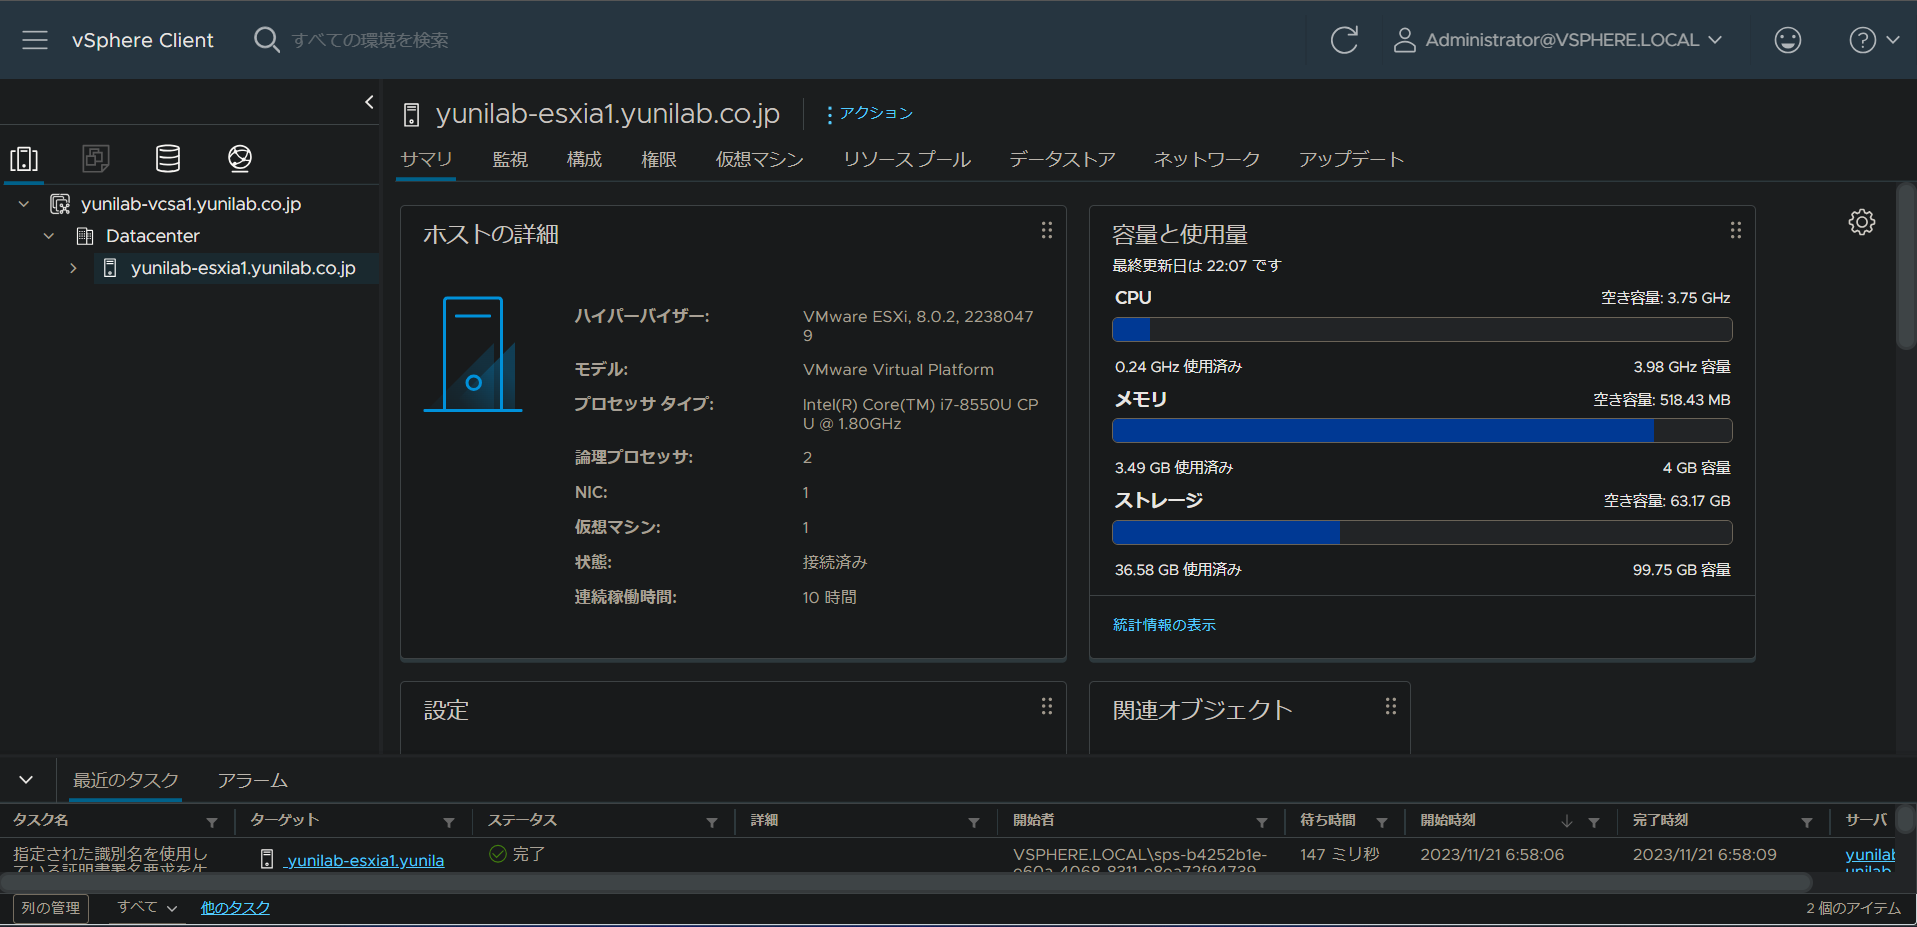Filter the 開始者 column

[1262, 822]
